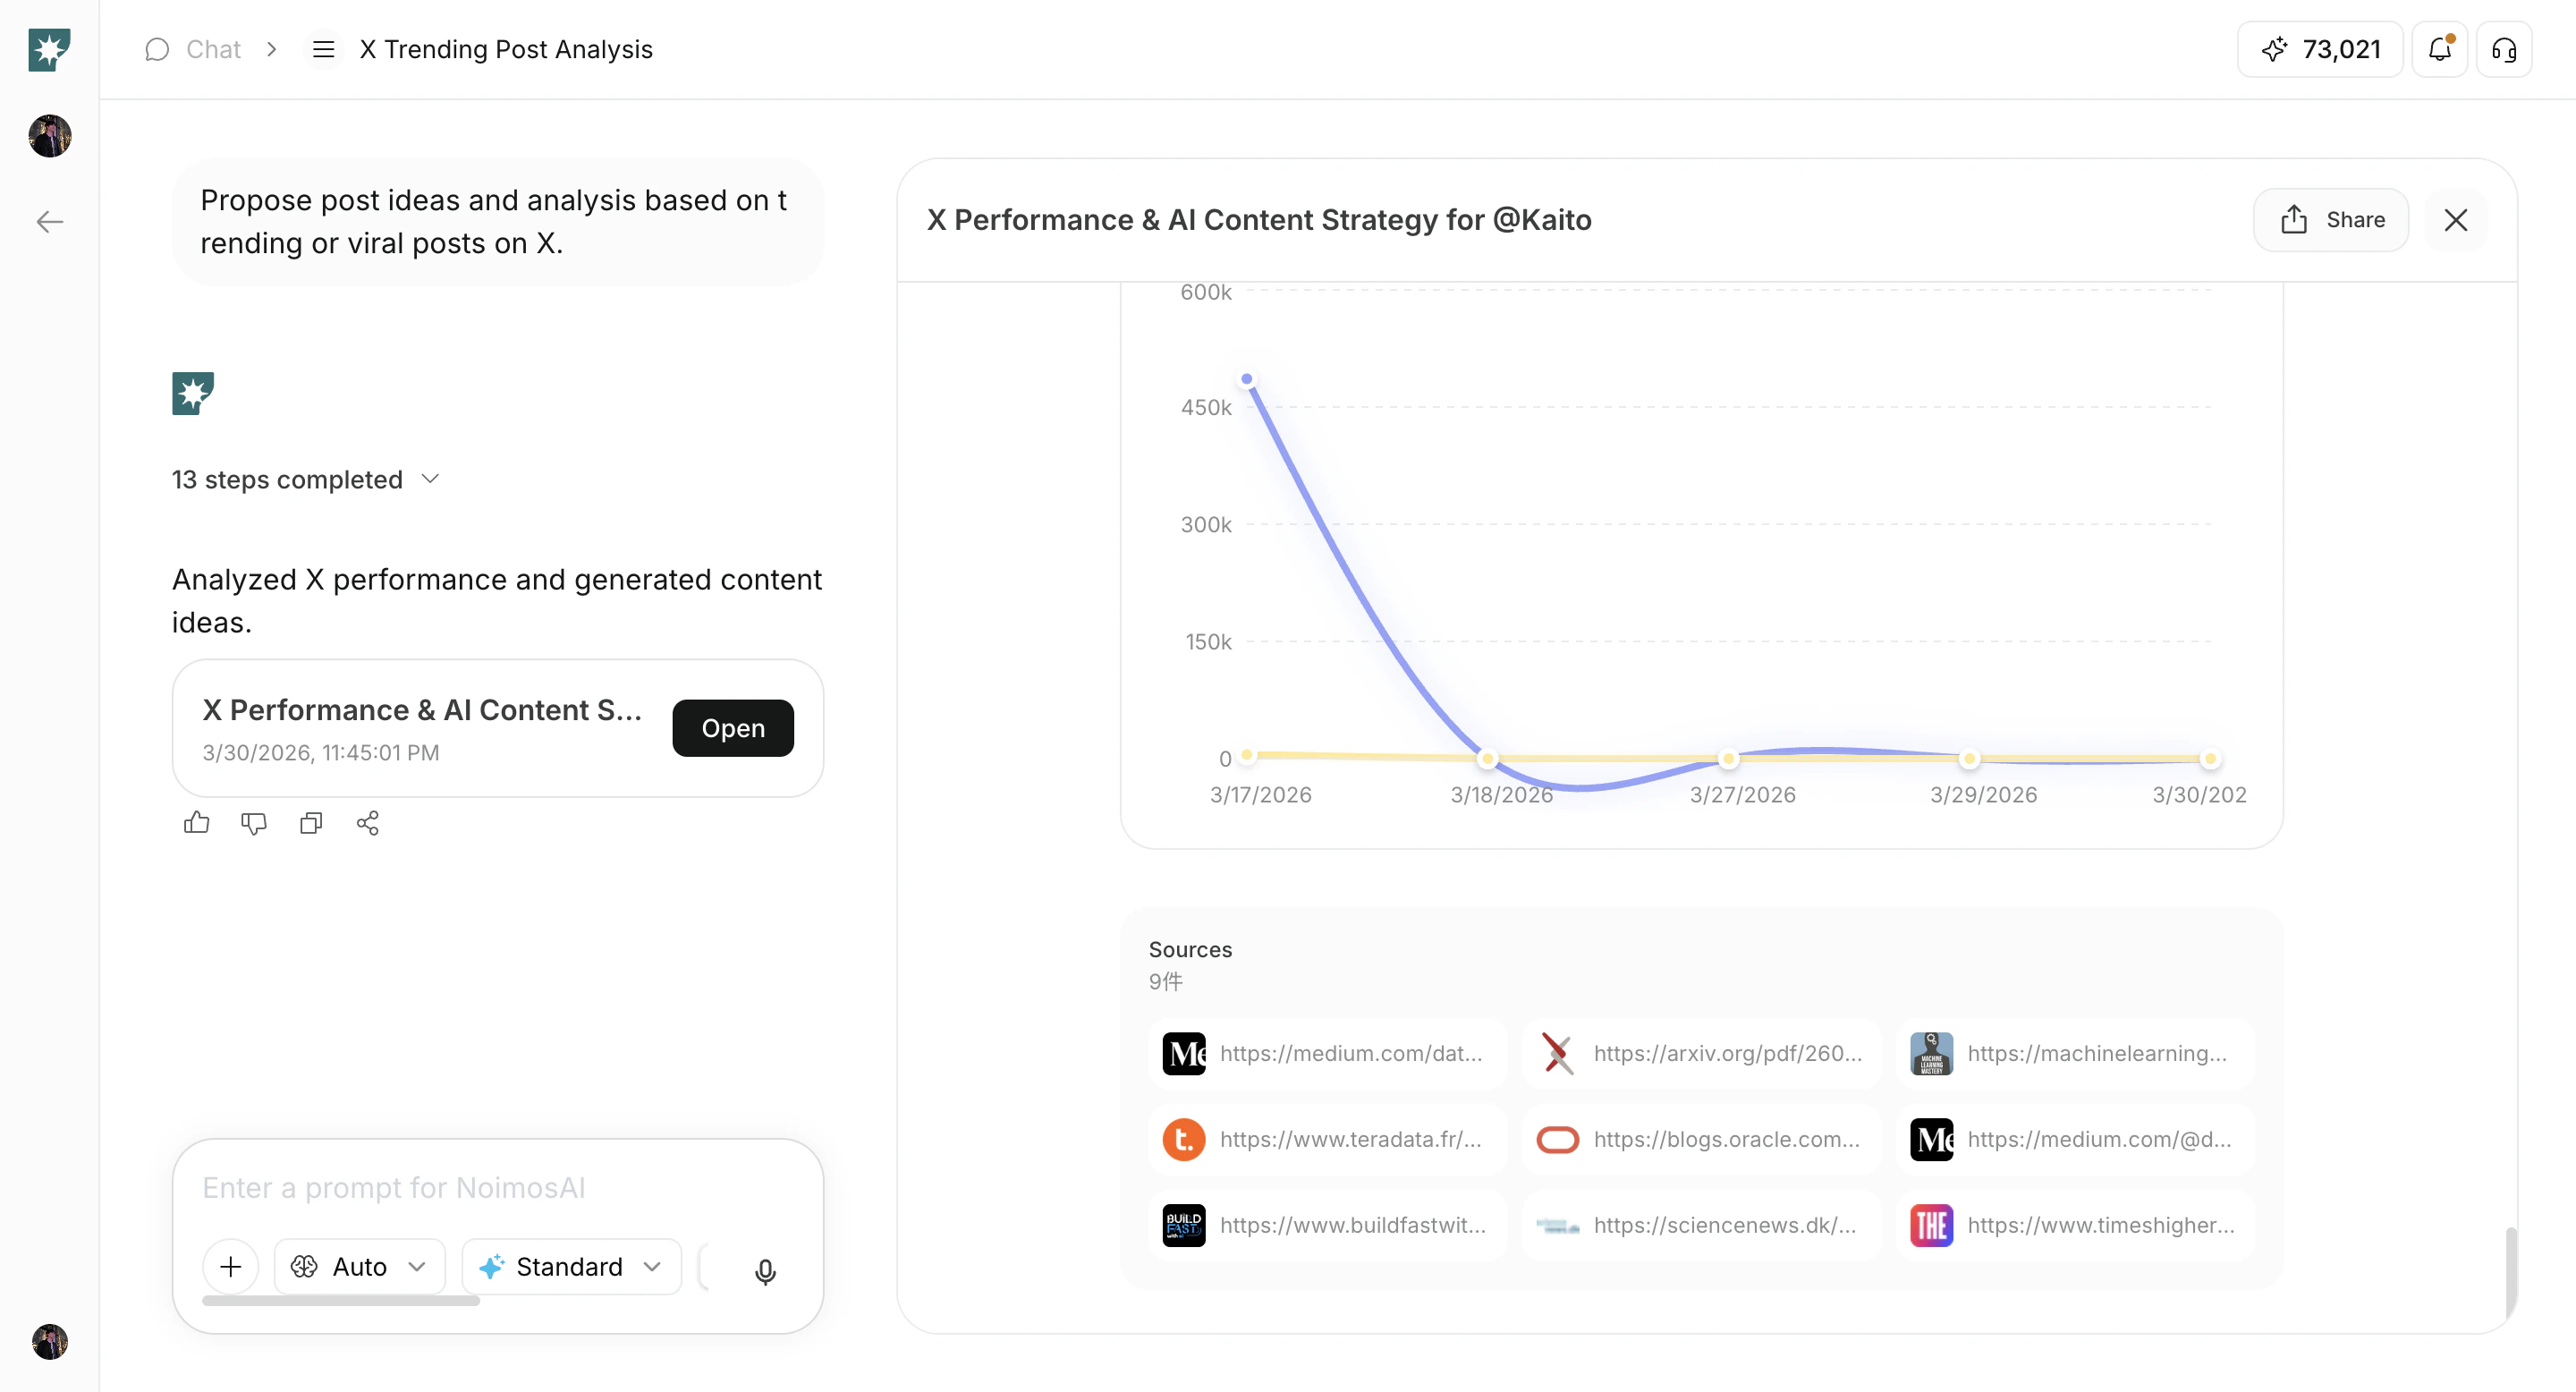Select Chat in the breadcrumb
This screenshot has height=1392, width=2576.
pyautogui.click(x=213, y=49)
